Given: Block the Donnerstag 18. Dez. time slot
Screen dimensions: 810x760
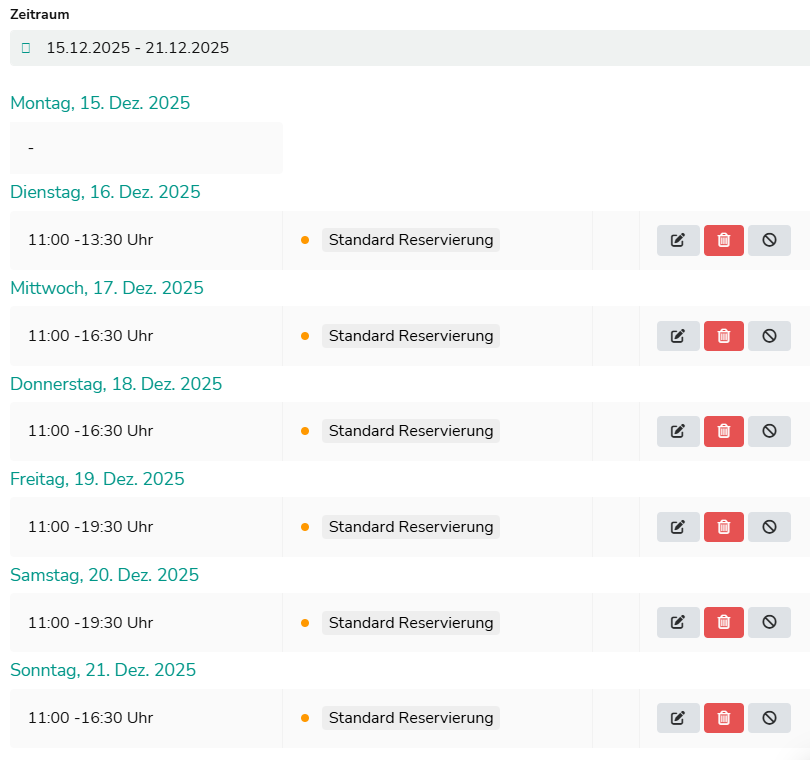Looking at the screenshot, I should pos(769,431).
